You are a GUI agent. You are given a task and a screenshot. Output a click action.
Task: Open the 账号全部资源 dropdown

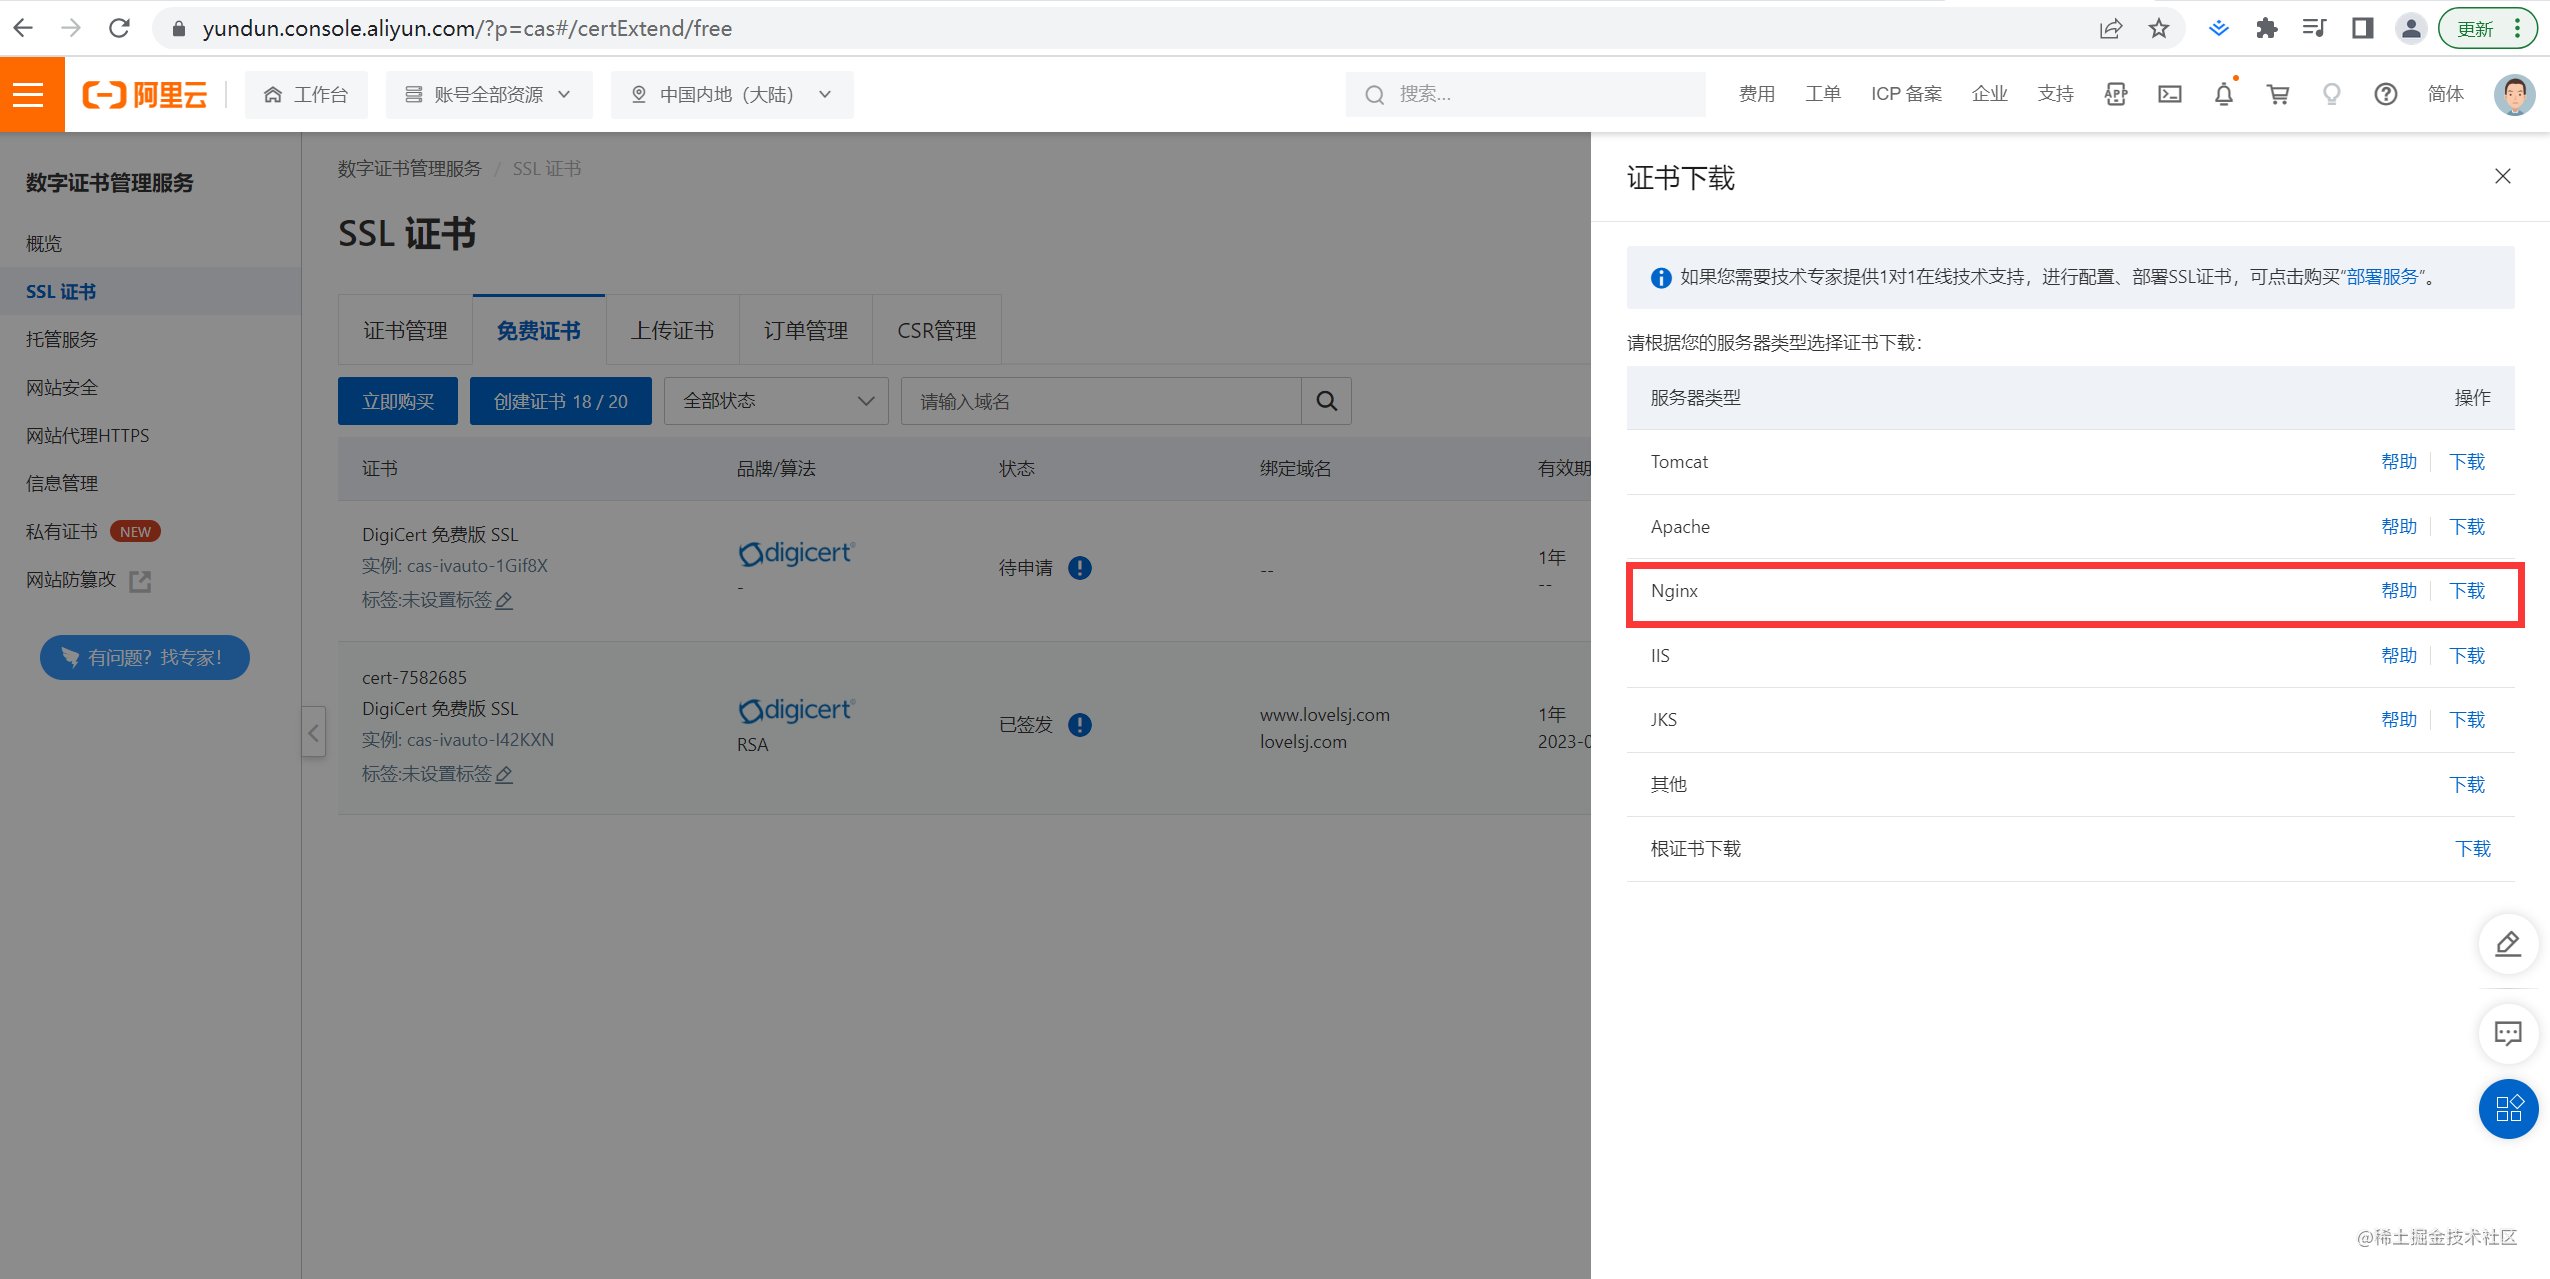point(488,95)
